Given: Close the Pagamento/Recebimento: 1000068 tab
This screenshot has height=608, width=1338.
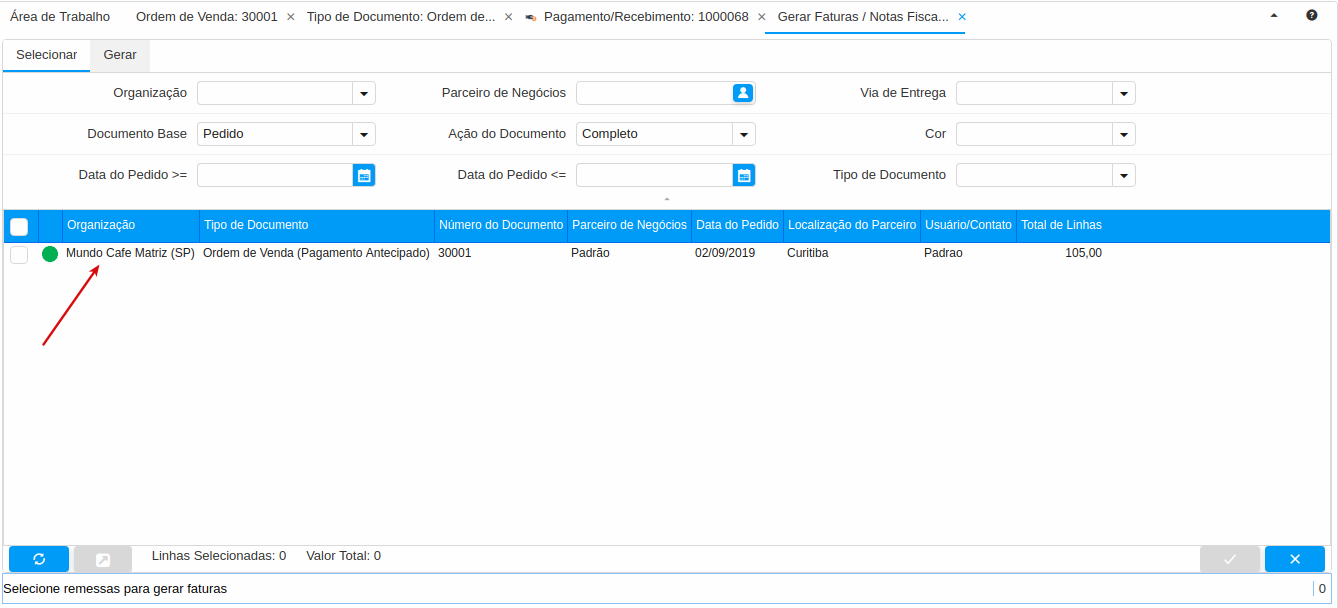Looking at the screenshot, I should point(761,17).
